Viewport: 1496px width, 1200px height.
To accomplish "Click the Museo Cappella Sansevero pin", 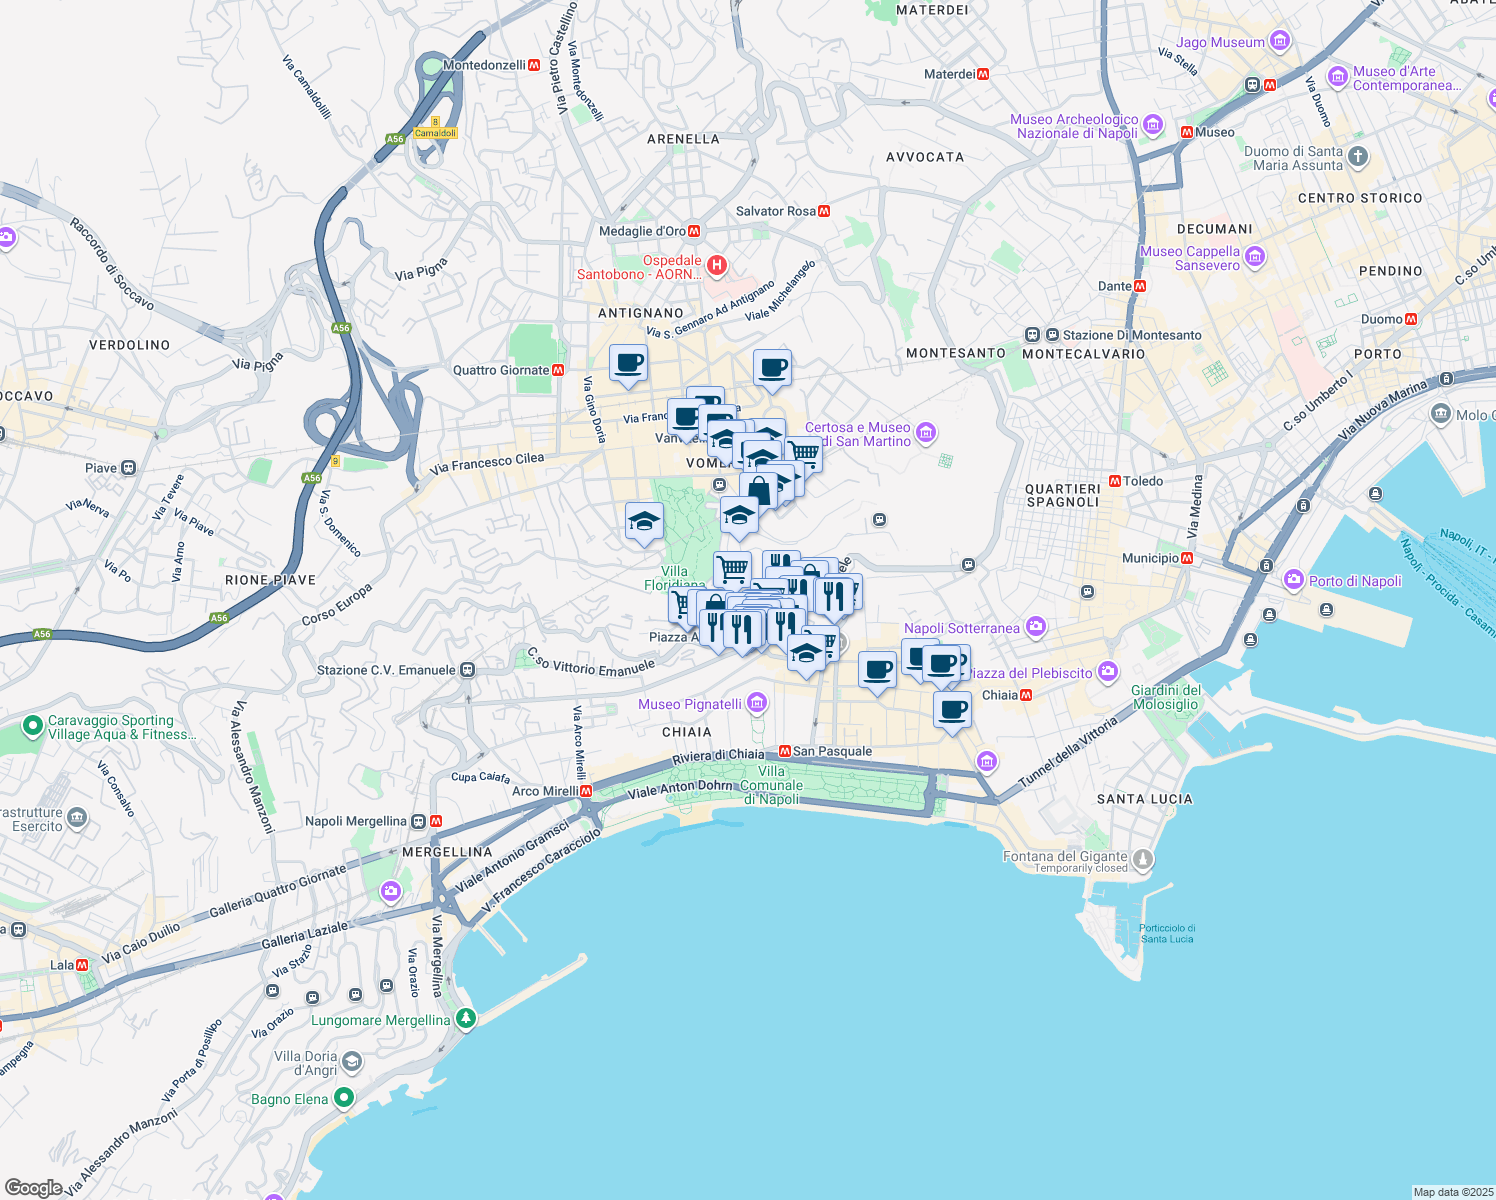I will [1255, 258].
